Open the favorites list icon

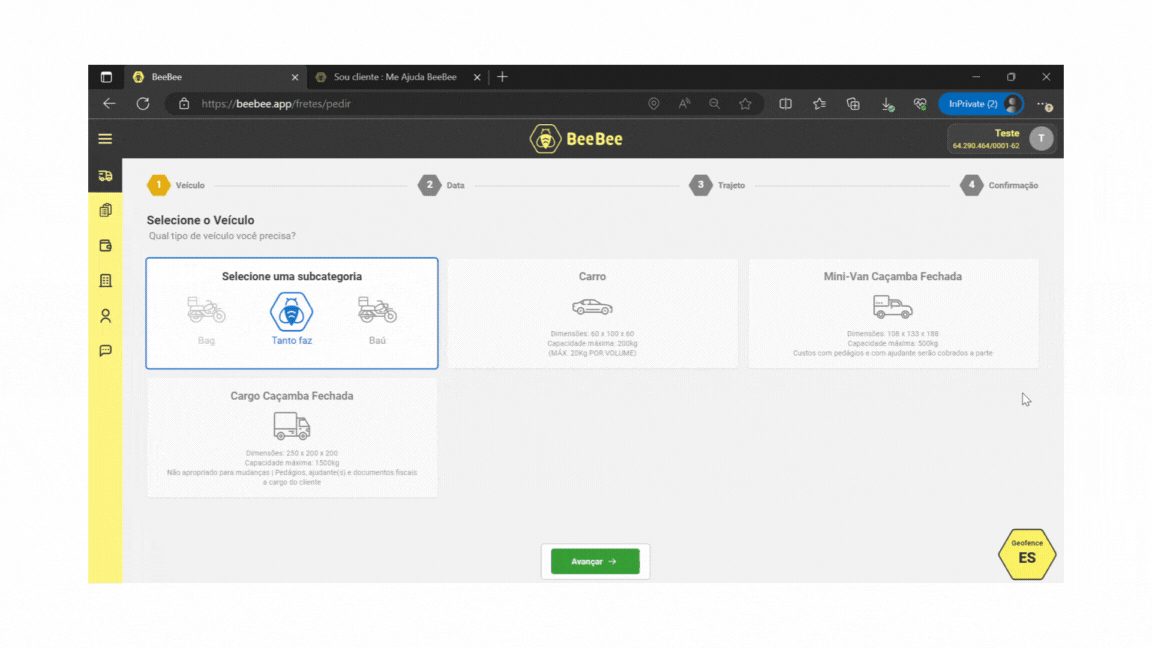(x=819, y=104)
